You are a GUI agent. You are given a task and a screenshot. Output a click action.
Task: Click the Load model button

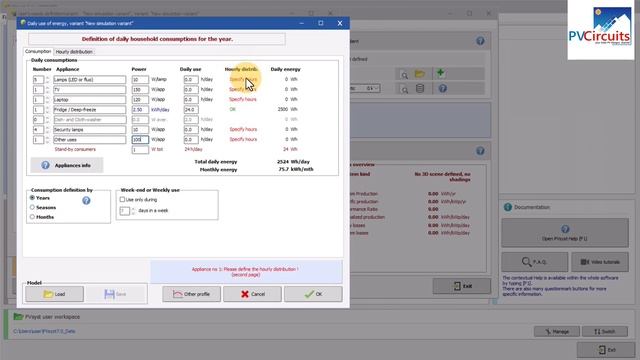point(54,294)
